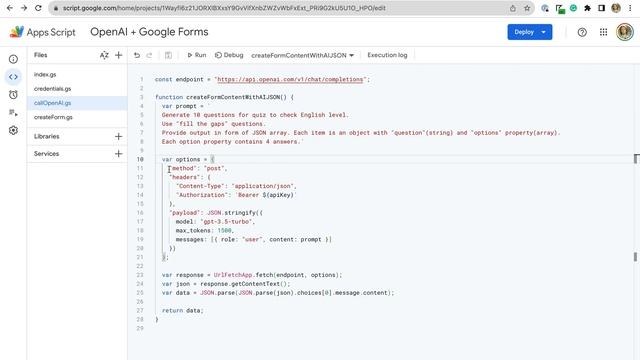
Task: Rename the project title OpenAI + Google Forms
Action: click(149, 32)
